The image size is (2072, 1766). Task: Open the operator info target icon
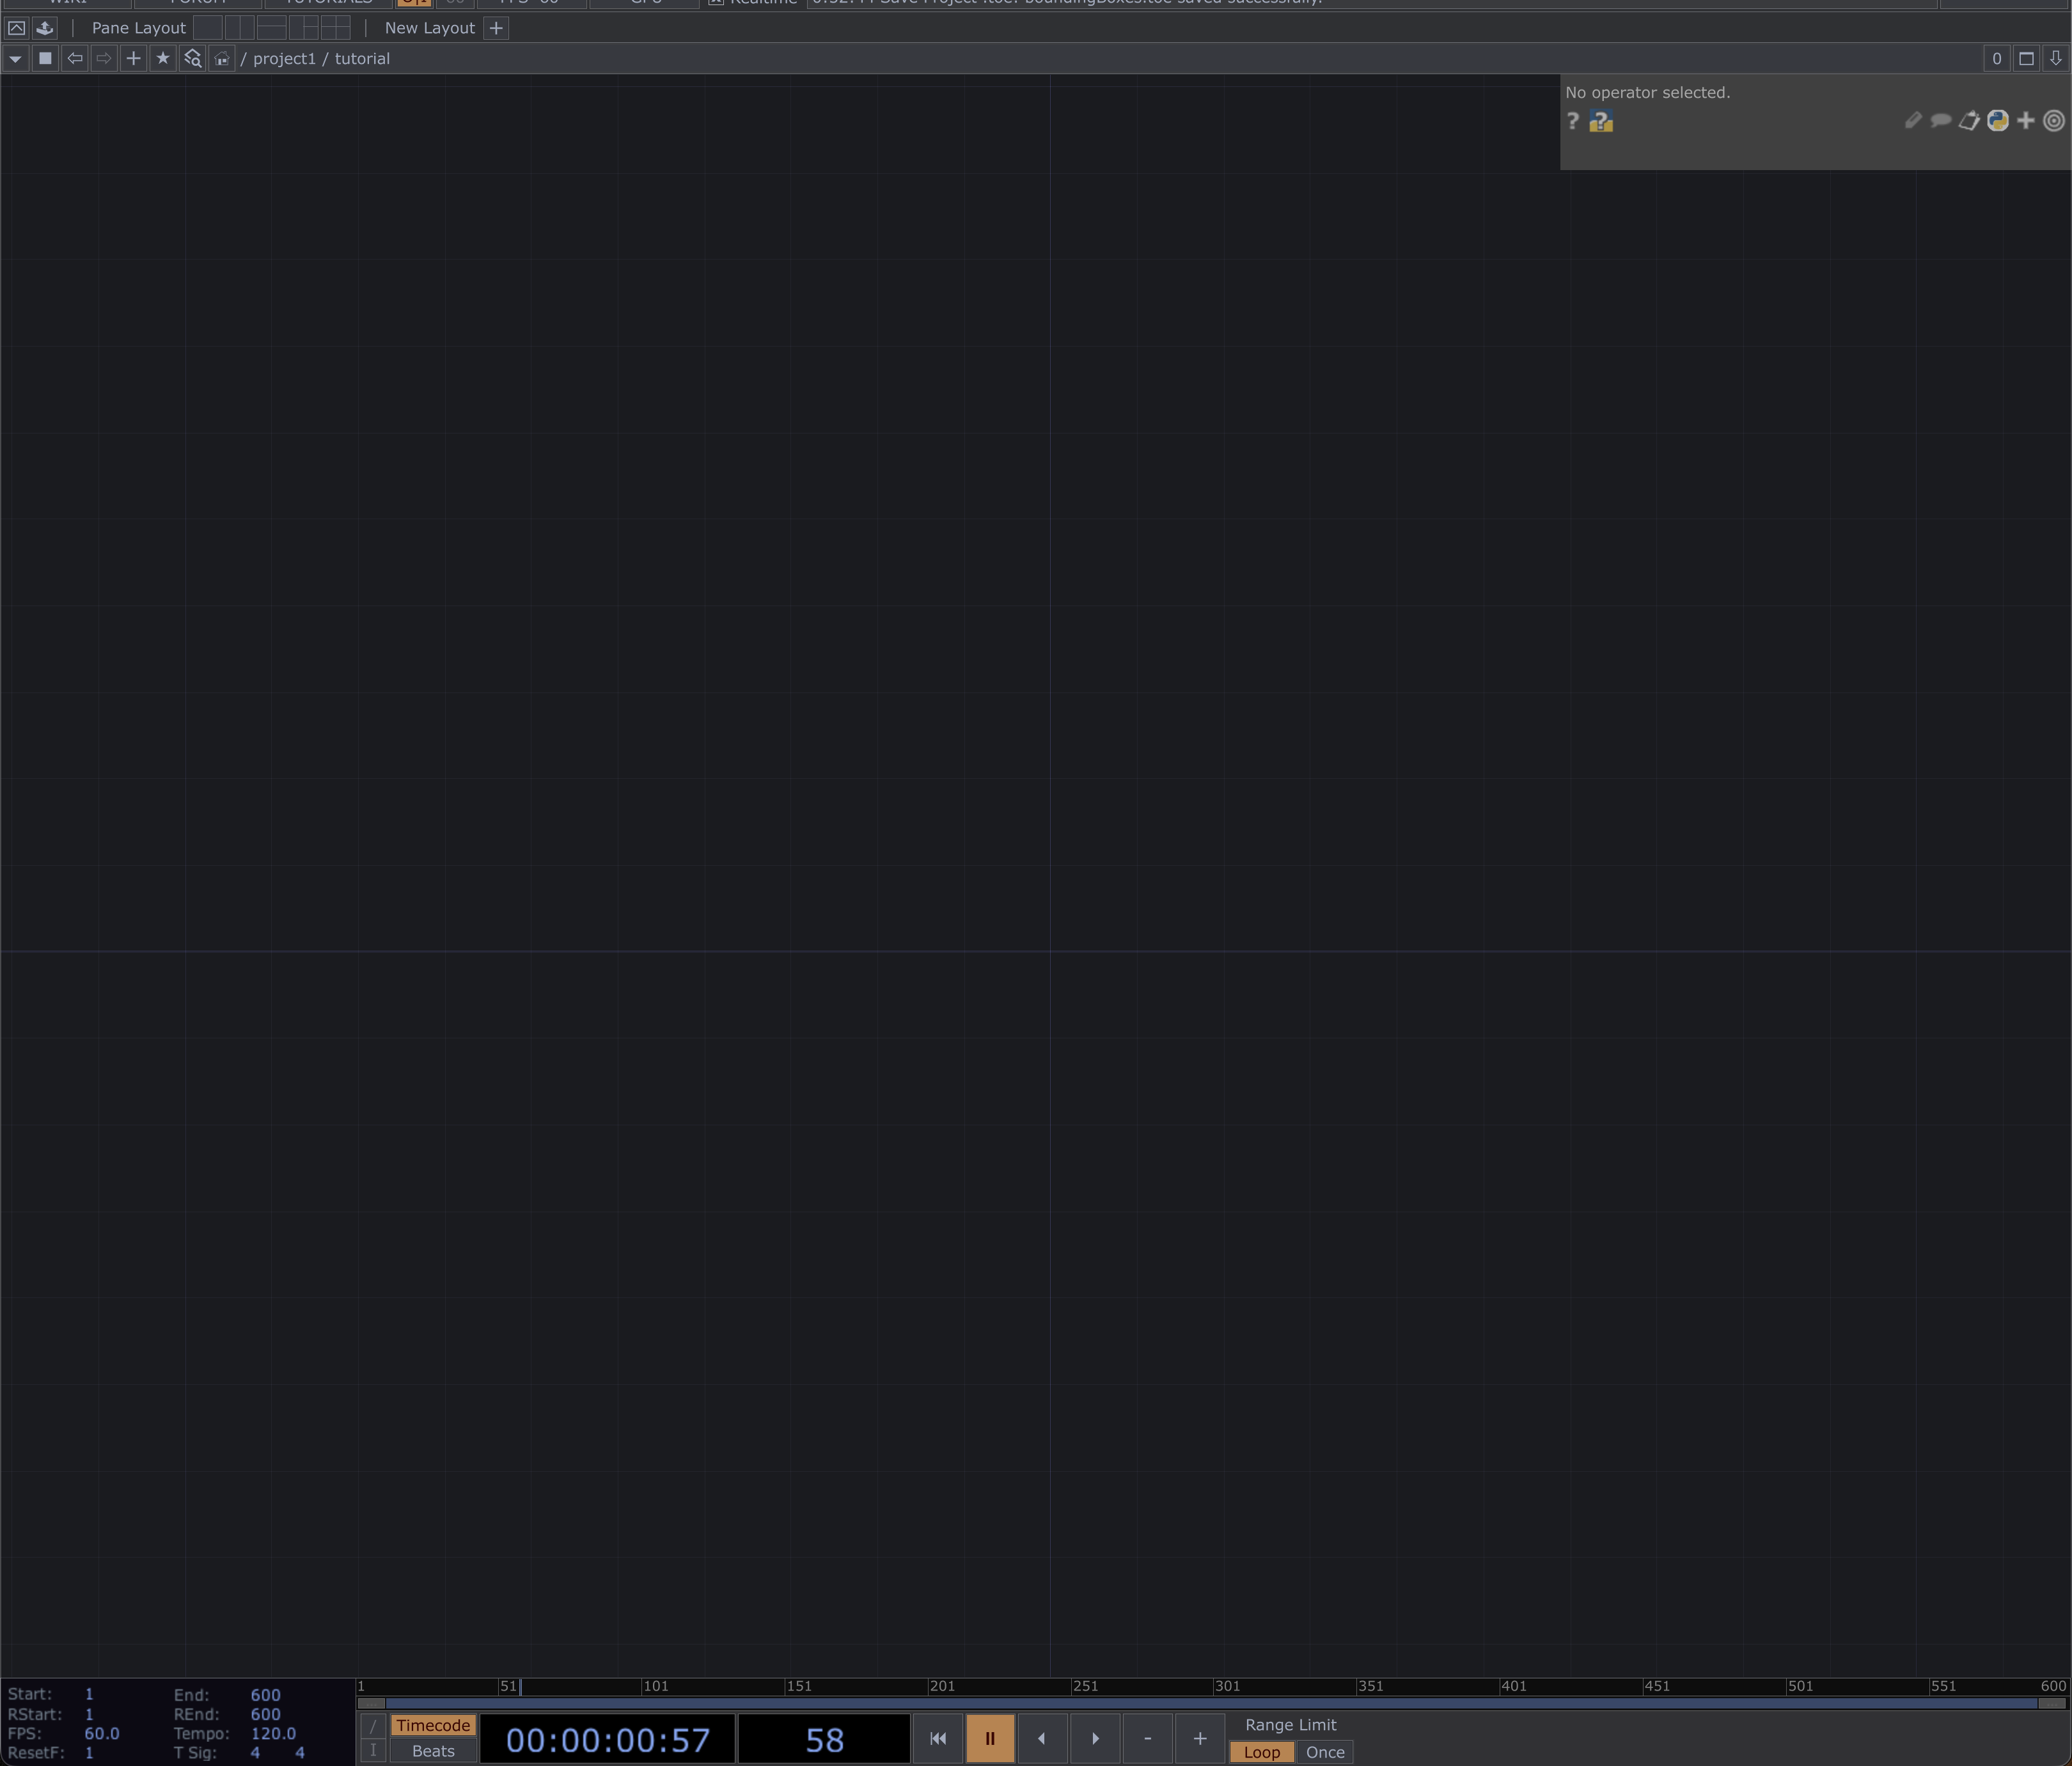click(x=2053, y=121)
